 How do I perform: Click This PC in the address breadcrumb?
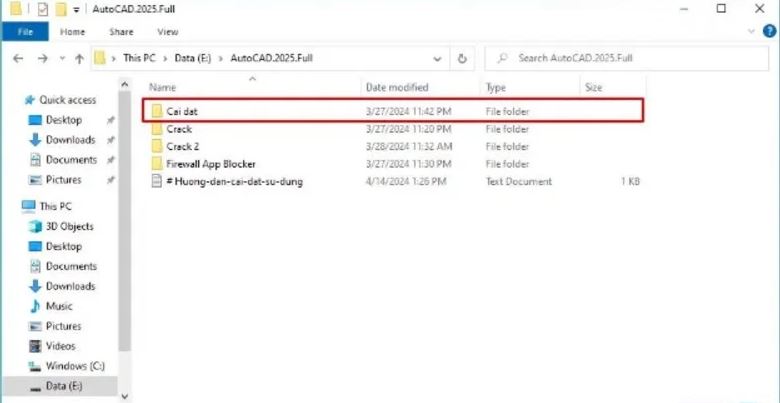139,58
